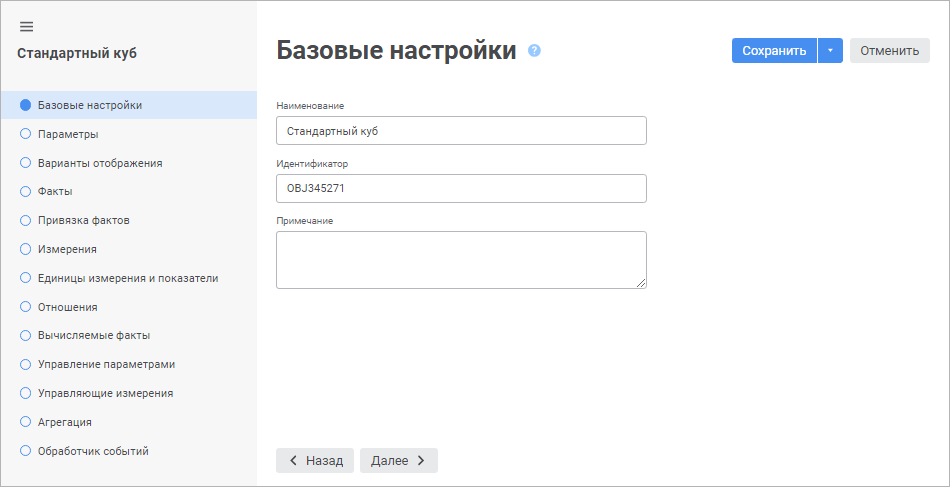
Task: Open Варианты отображения section
Action: (x=99, y=163)
